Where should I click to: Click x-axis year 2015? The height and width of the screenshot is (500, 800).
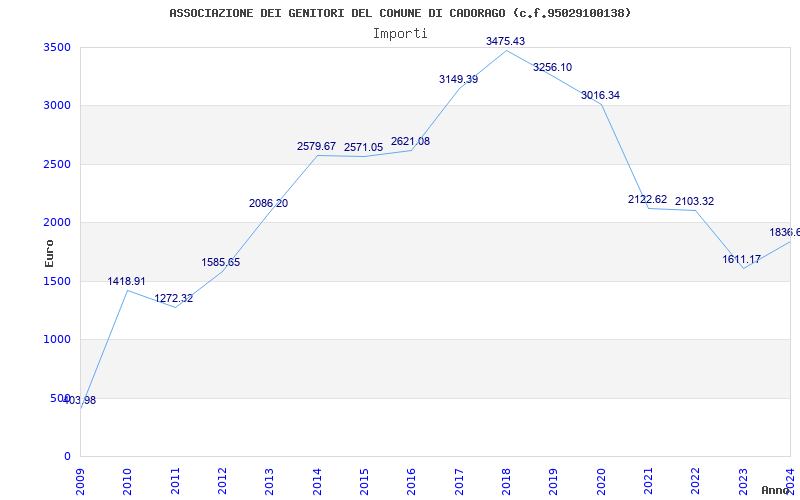[364, 481]
